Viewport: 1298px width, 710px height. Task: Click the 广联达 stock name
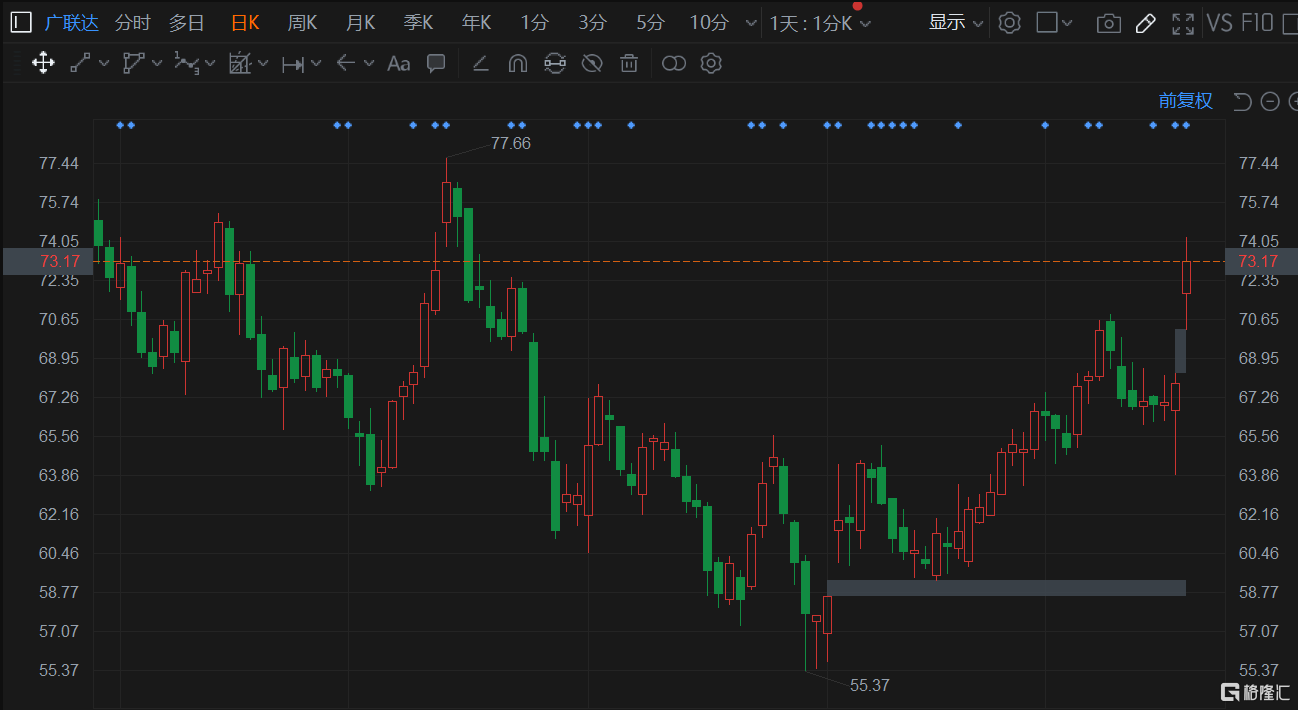(72, 22)
